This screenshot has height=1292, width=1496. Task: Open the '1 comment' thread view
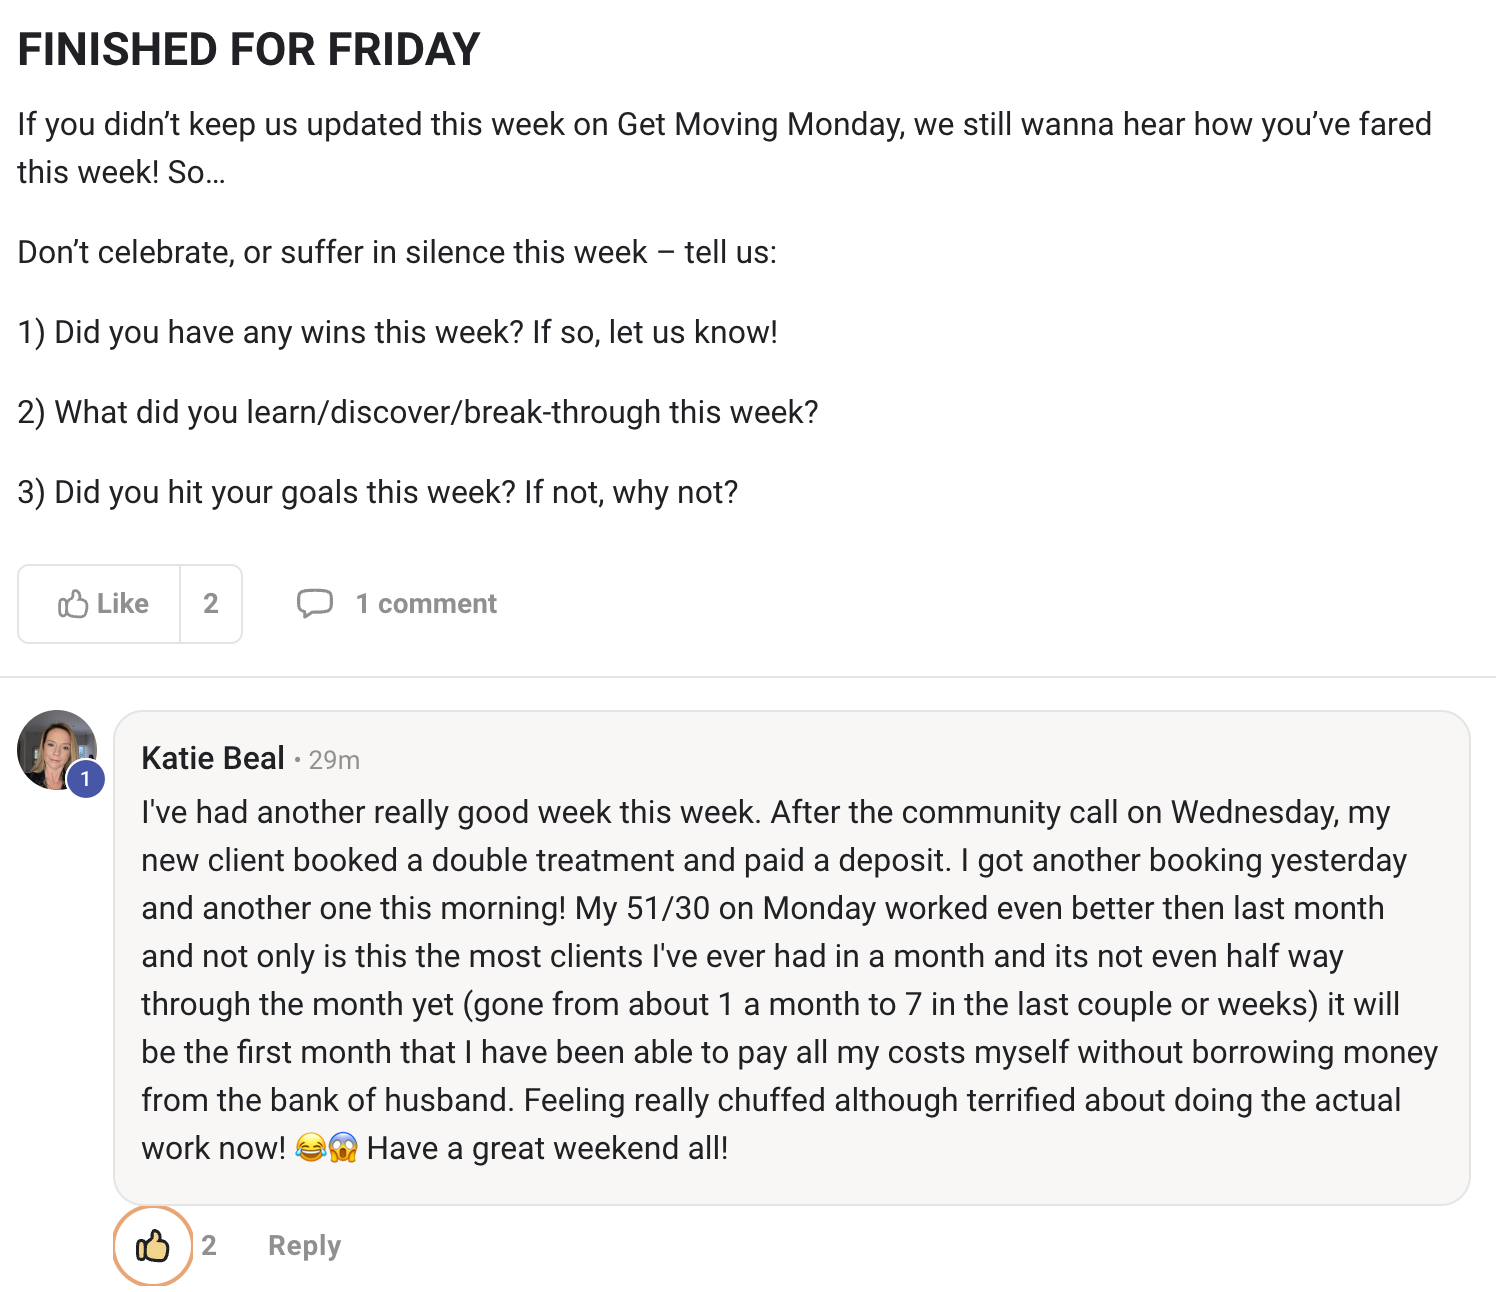(x=426, y=603)
